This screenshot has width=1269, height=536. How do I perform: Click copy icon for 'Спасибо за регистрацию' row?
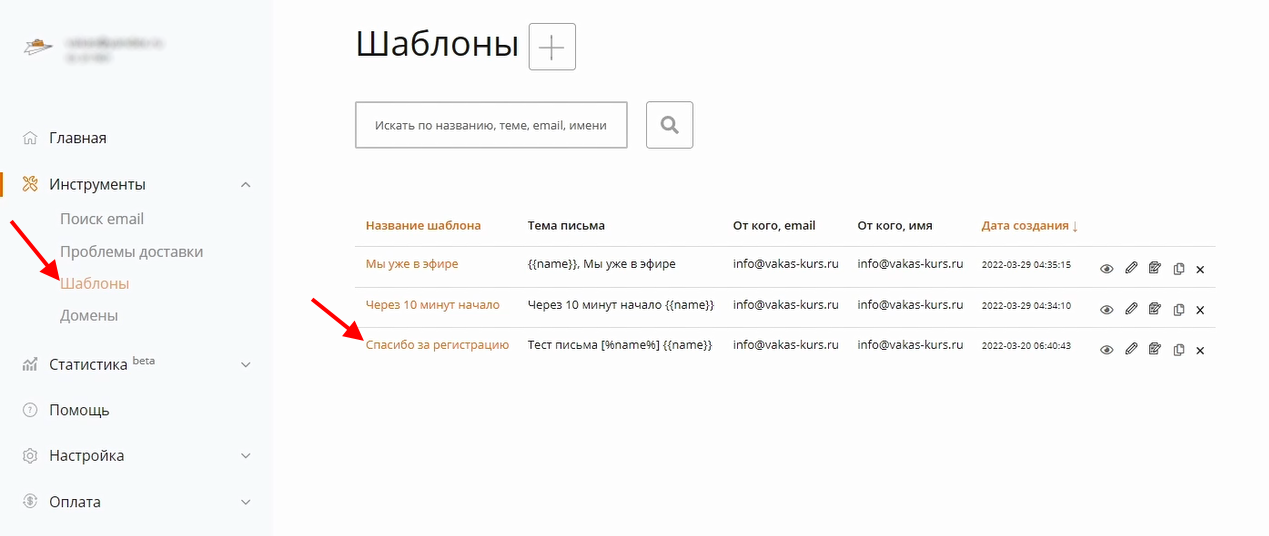pos(1179,350)
